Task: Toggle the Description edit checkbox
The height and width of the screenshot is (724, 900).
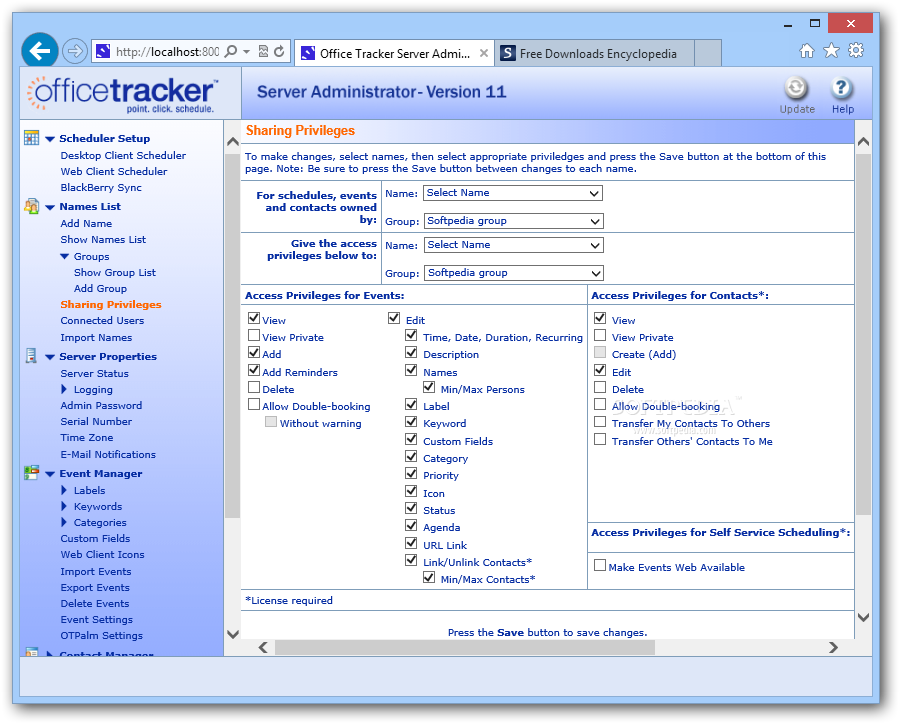Action: click(x=411, y=353)
